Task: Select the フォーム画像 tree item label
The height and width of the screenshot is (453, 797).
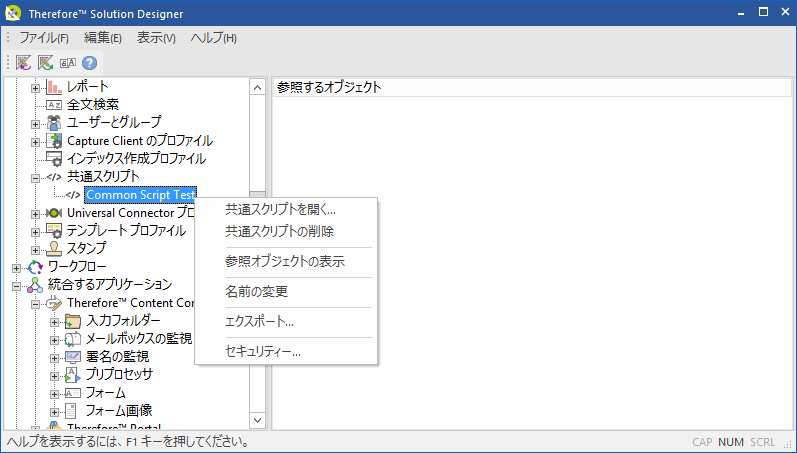Action: tap(119, 411)
